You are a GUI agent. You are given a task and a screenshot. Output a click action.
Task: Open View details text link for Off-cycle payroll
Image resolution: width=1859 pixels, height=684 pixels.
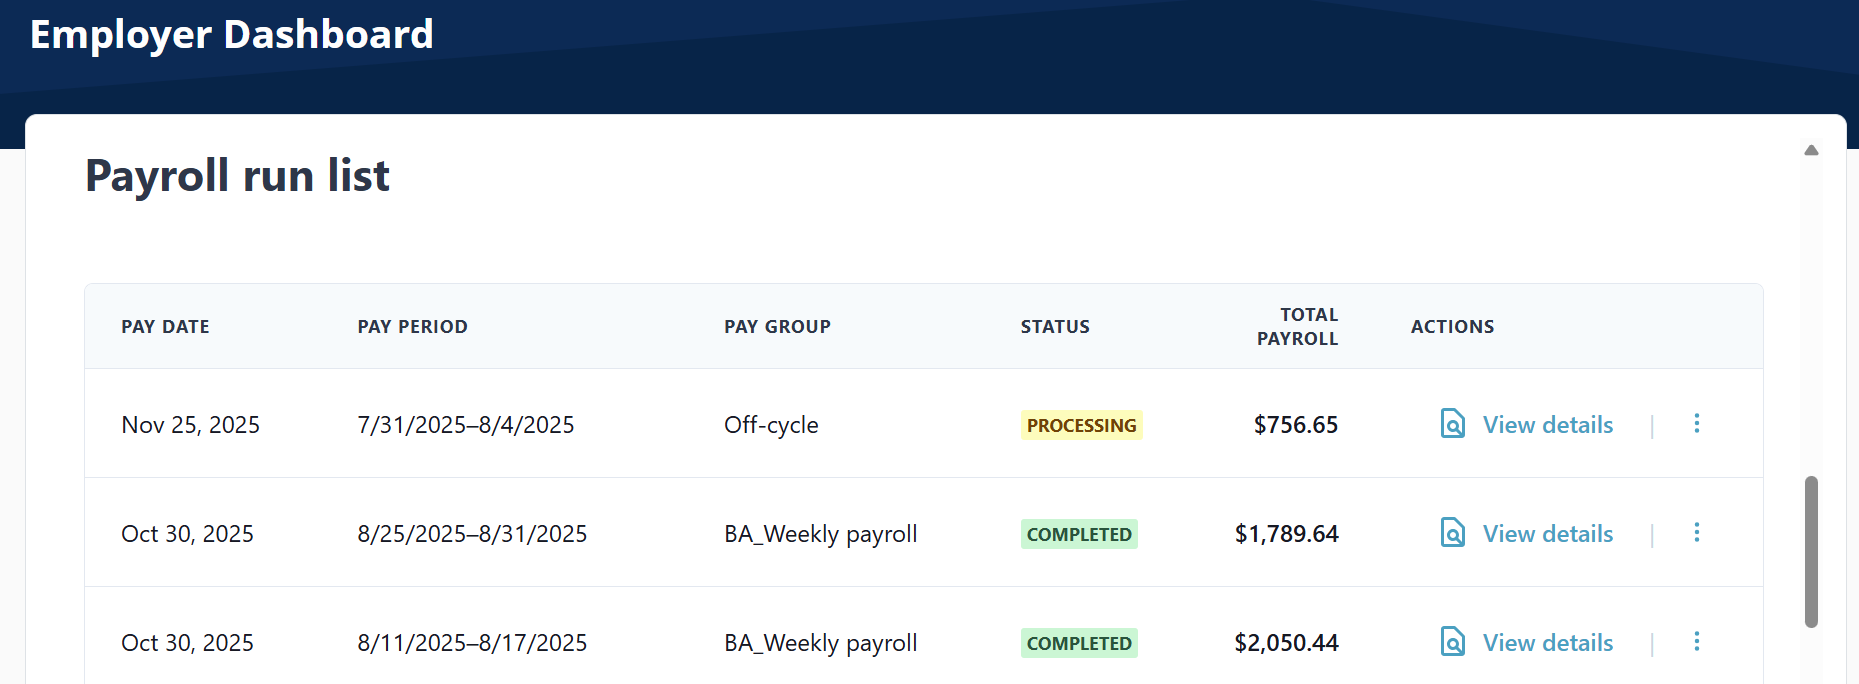point(1547,425)
